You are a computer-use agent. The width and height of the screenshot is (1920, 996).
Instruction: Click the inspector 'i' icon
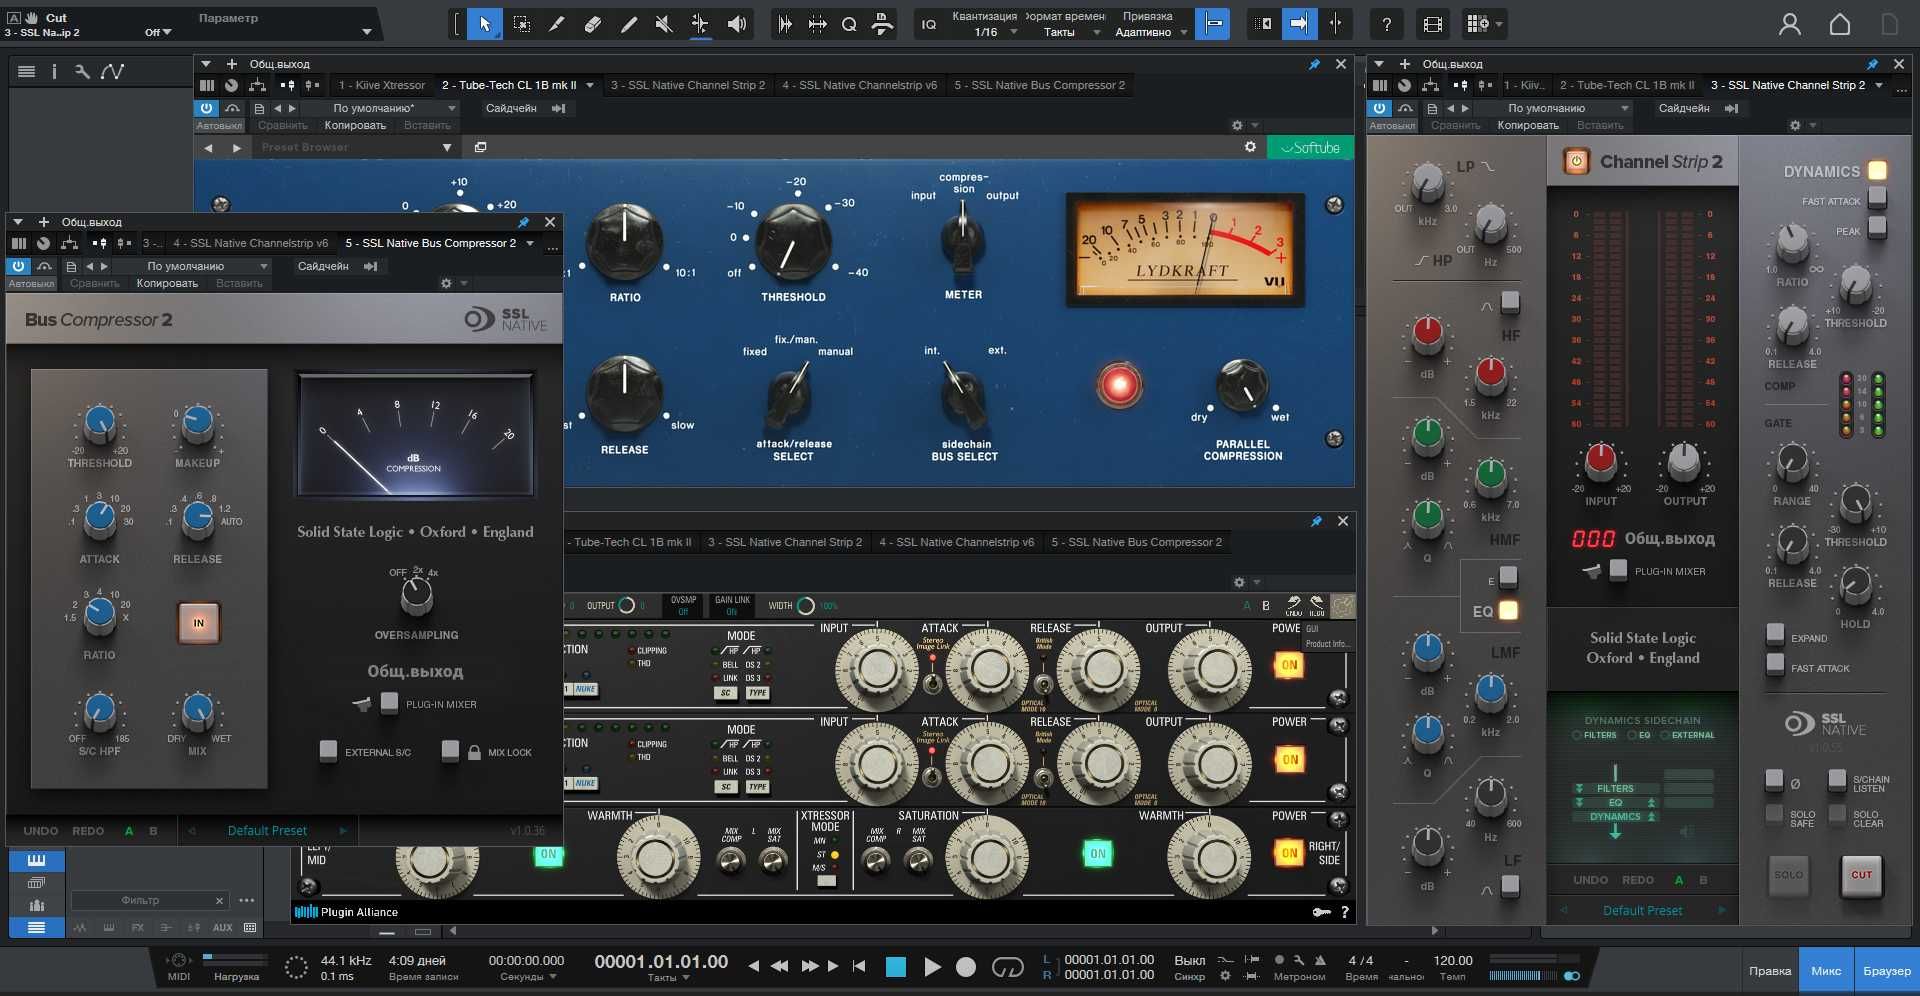(54, 71)
